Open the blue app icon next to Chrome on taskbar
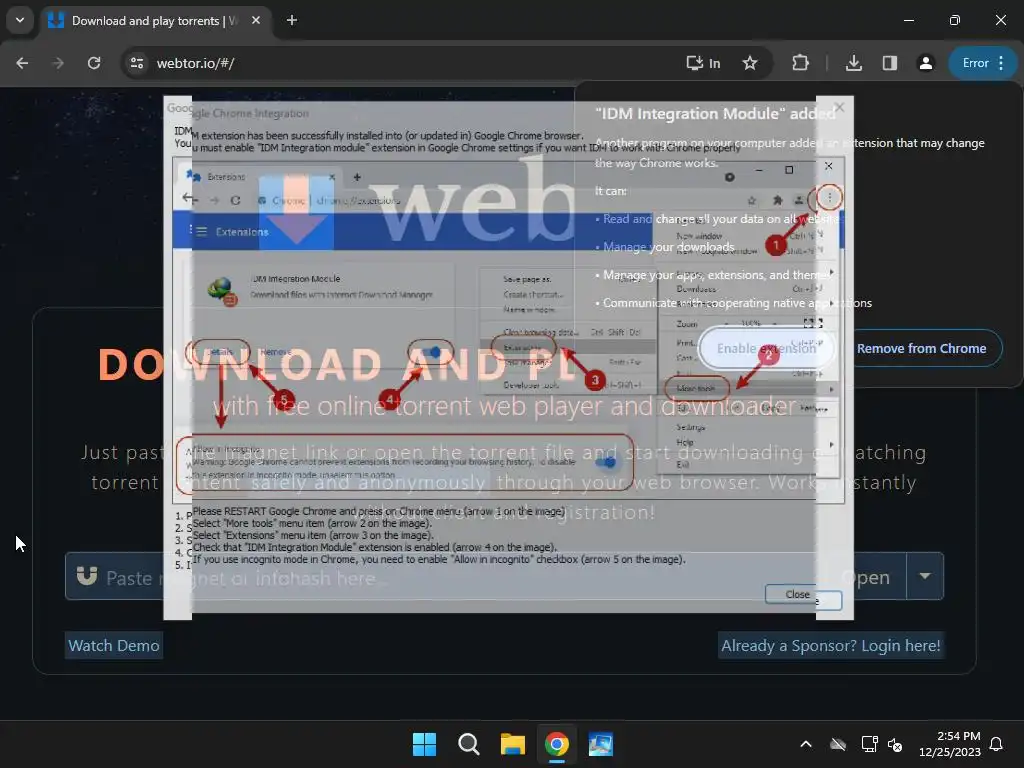Viewport: 1024px width, 768px height. 601,744
